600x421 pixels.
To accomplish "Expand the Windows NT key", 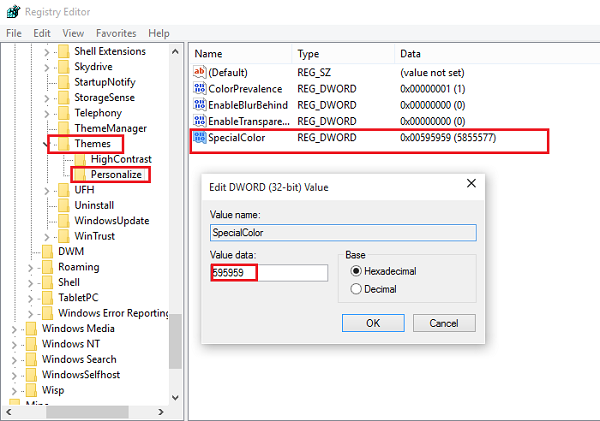I will pos(14,344).
